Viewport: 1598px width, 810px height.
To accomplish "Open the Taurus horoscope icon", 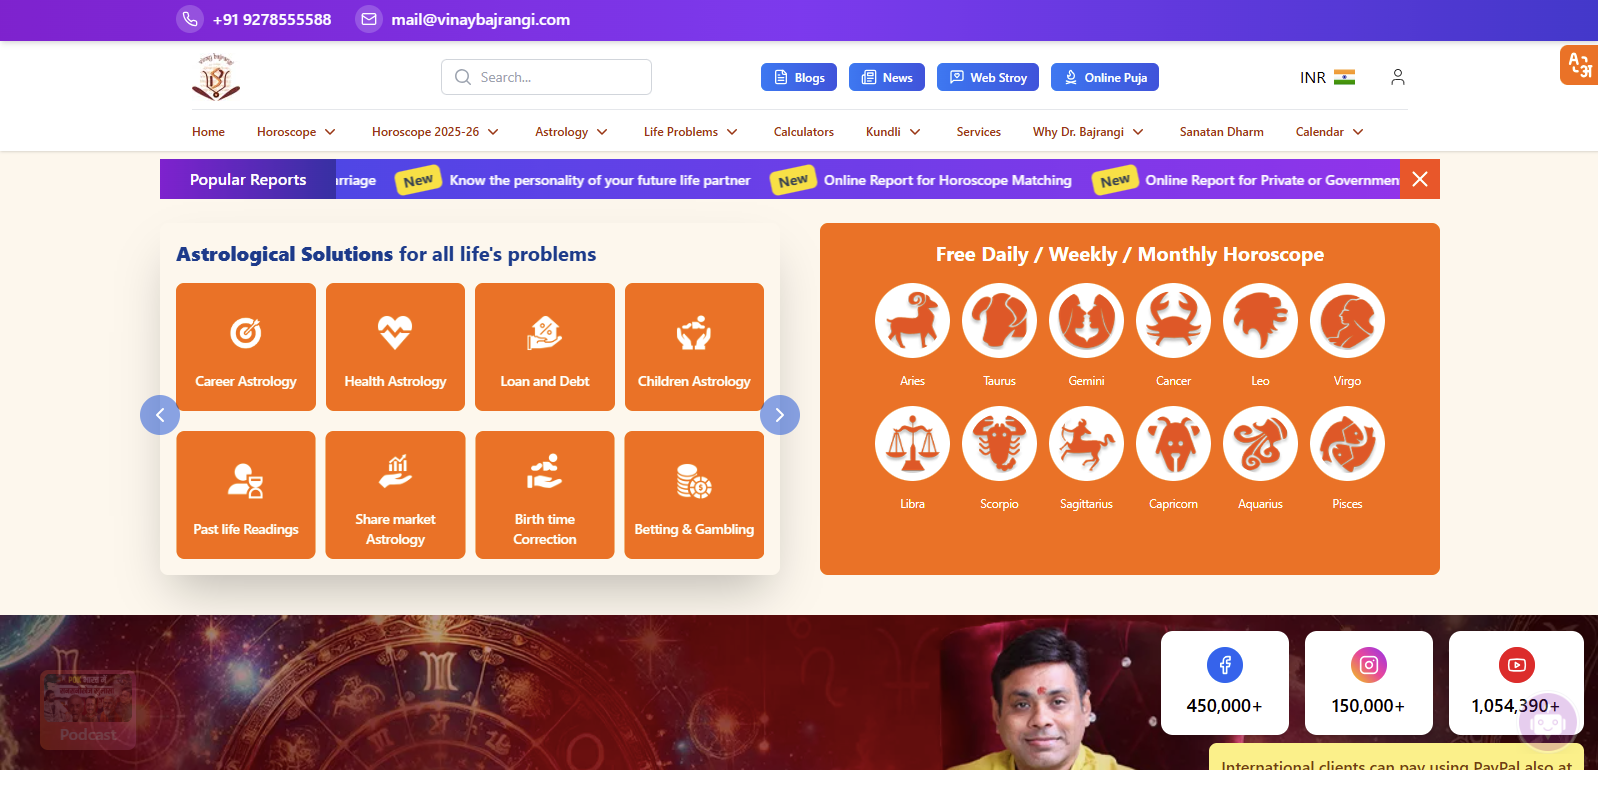I will click(999, 321).
